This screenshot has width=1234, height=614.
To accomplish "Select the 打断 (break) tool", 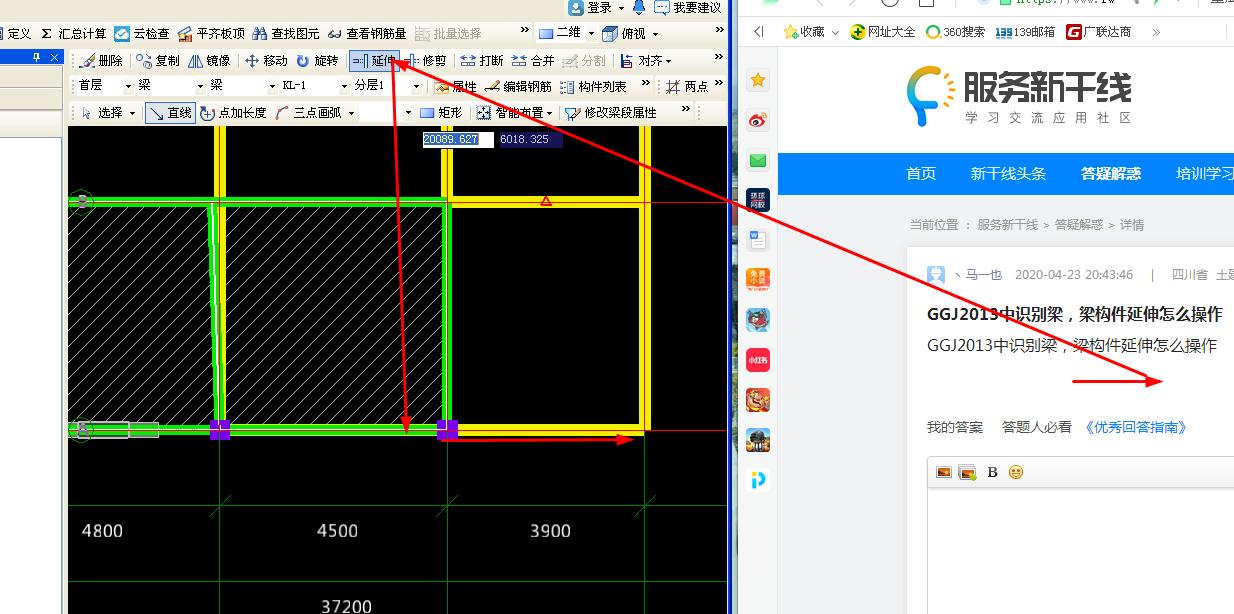I will [x=482, y=61].
